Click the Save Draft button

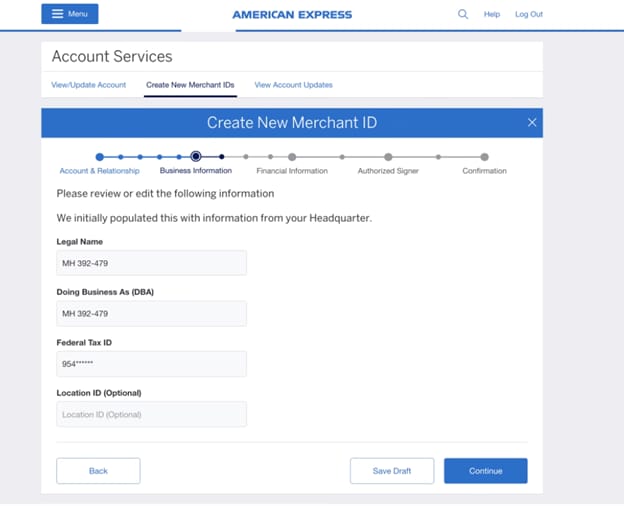point(392,471)
